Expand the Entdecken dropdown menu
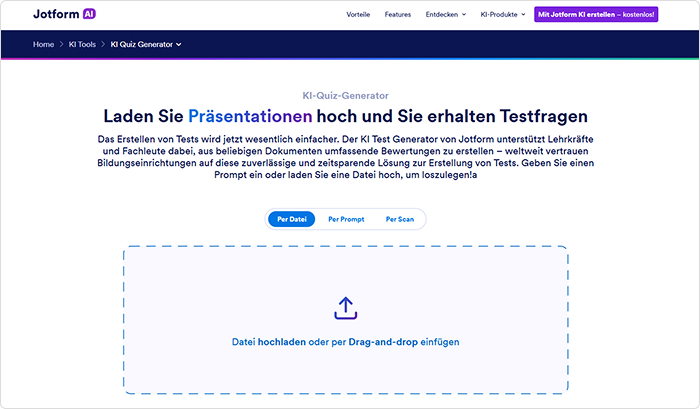The image size is (700, 409). [446, 14]
